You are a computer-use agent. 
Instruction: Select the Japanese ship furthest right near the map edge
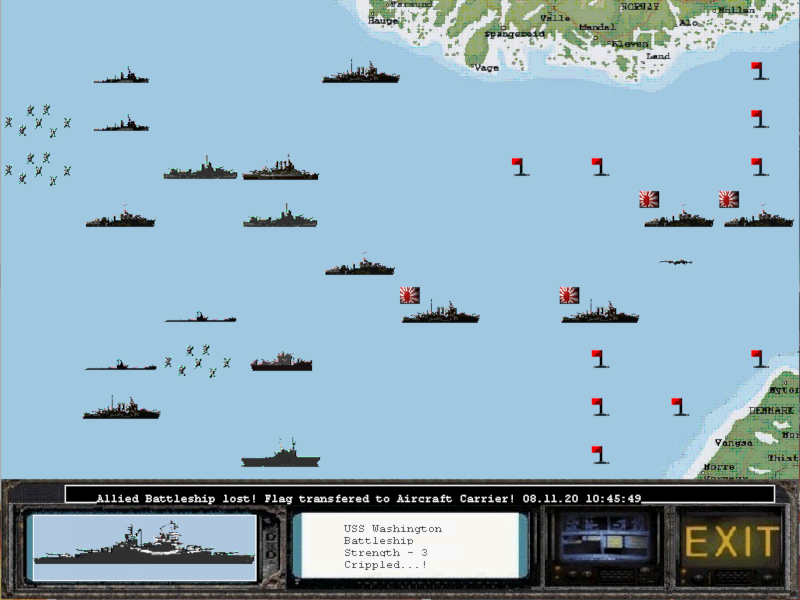pos(759,216)
